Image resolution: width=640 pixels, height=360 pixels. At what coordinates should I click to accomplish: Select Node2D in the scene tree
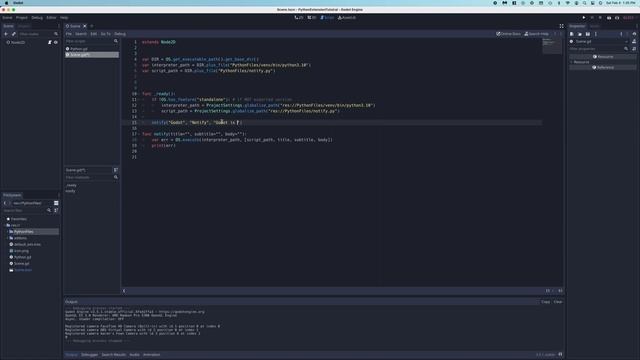tap(18, 42)
